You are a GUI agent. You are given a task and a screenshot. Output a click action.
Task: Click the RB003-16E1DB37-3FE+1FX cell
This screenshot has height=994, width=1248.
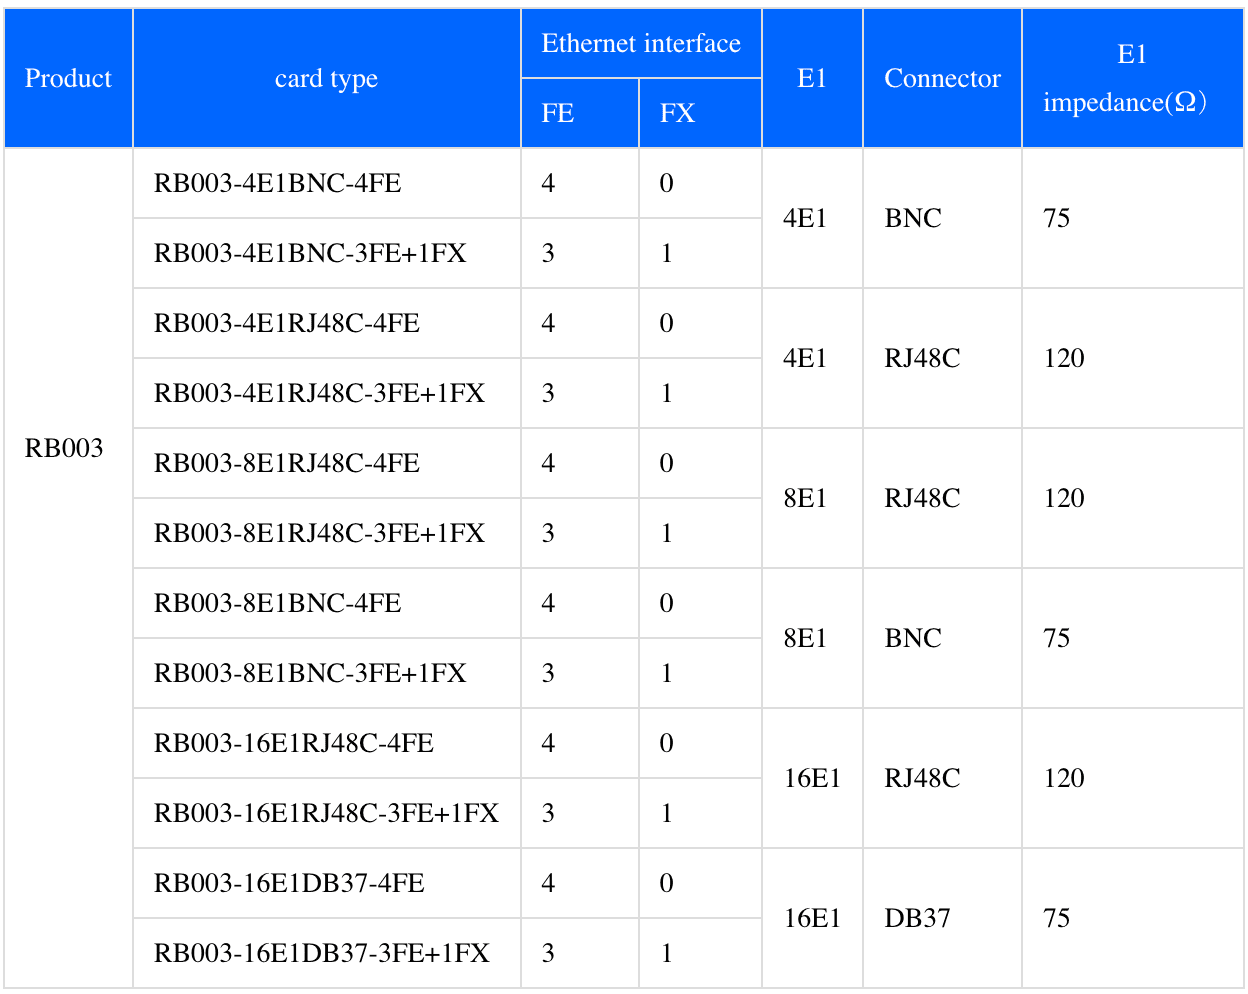322,953
